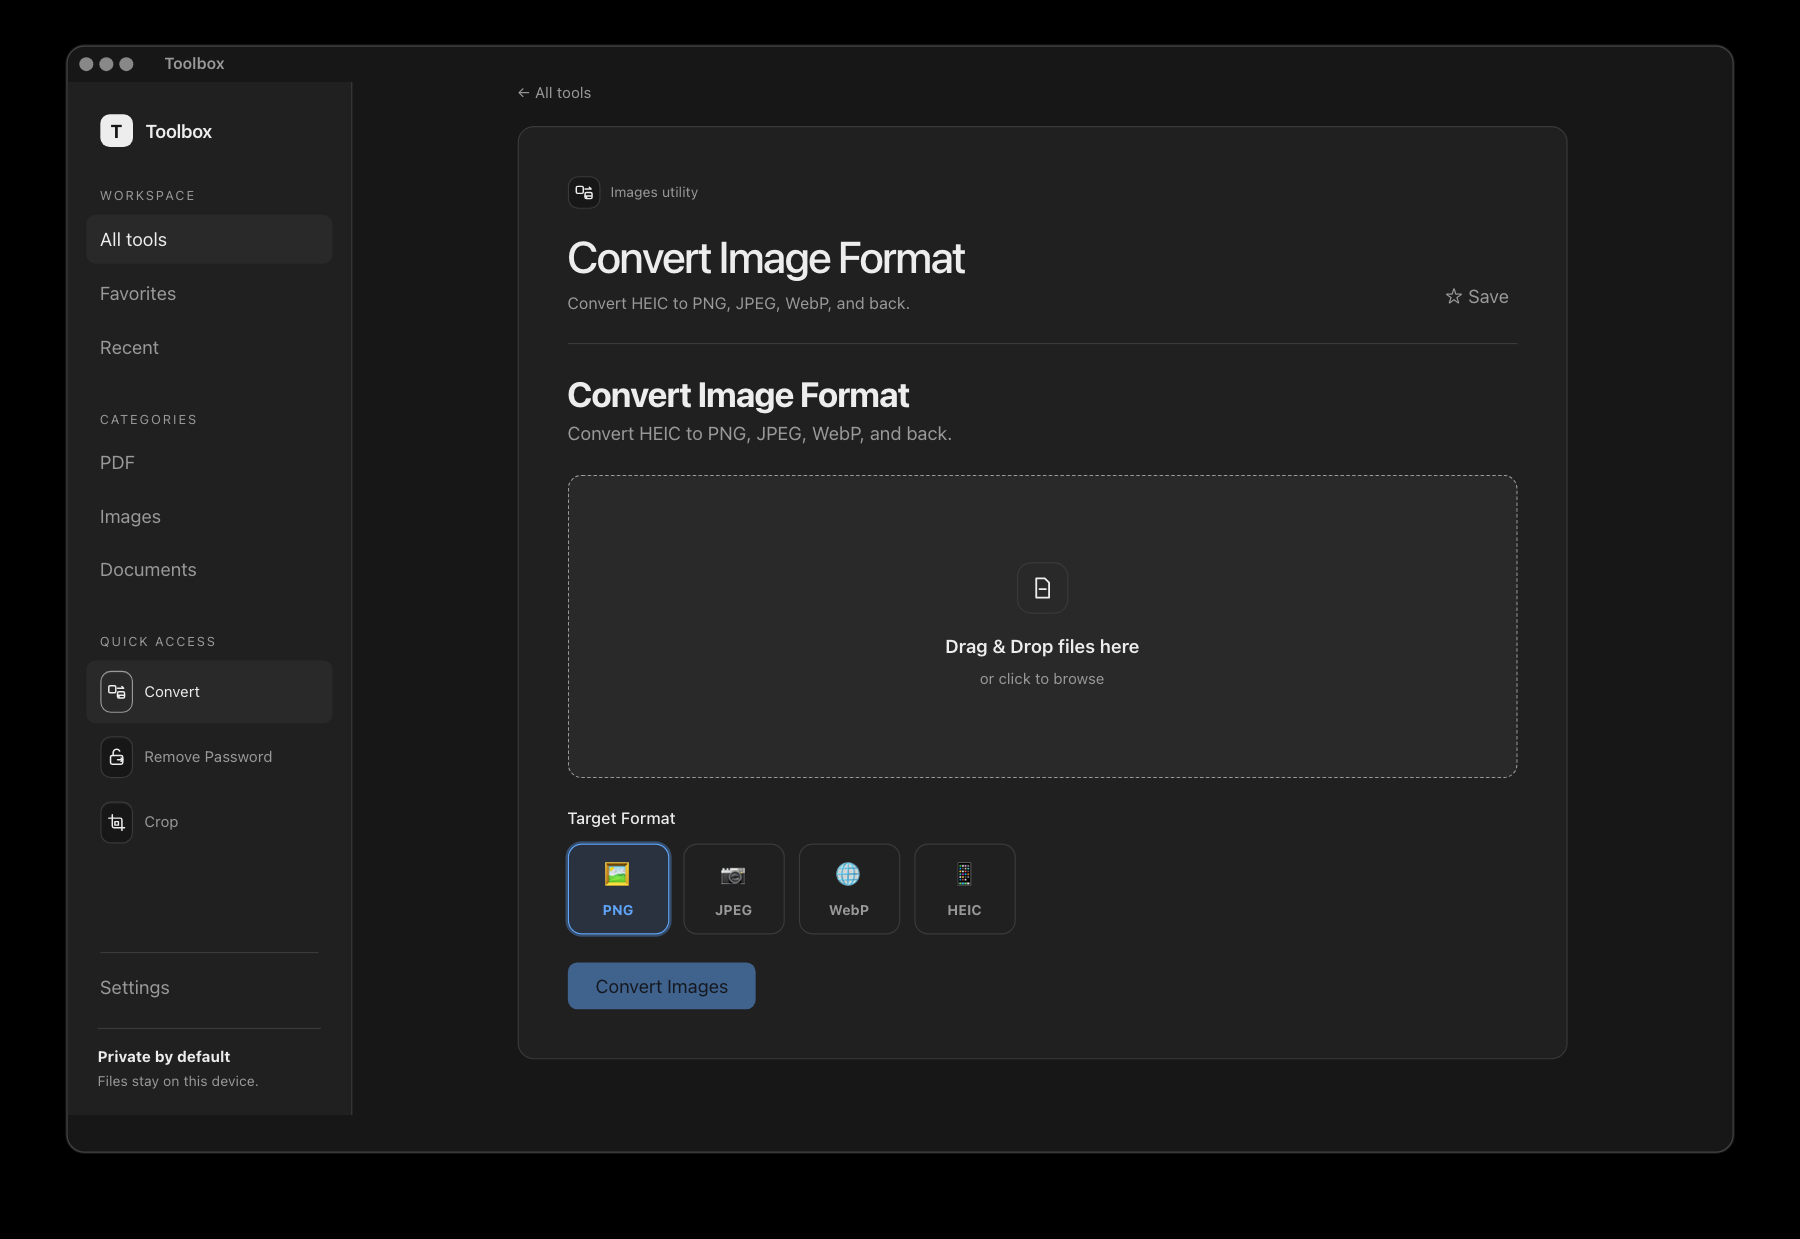Image resolution: width=1800 pixels, height=1239 pixels.
Task: Click the window minimize button
Action: [x=106, y=64]
